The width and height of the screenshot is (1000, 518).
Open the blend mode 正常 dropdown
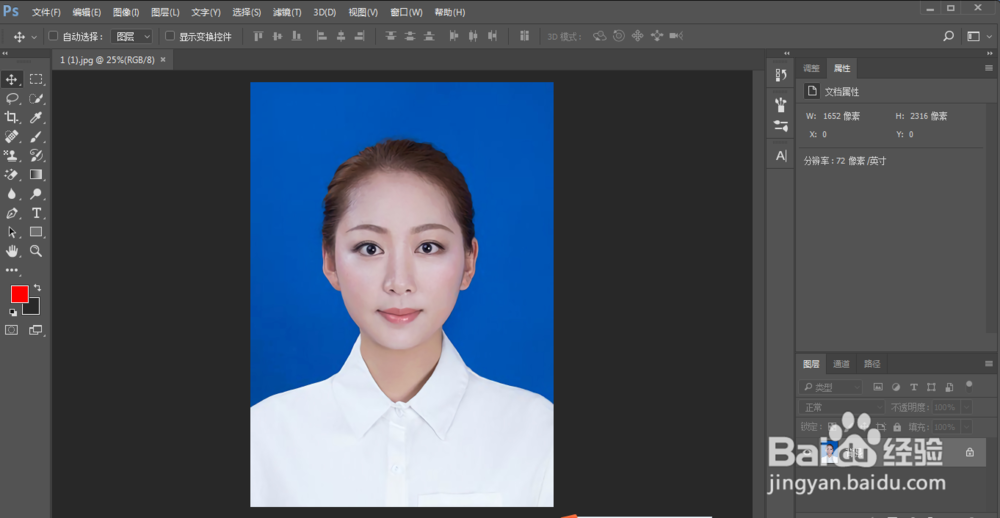841,407
